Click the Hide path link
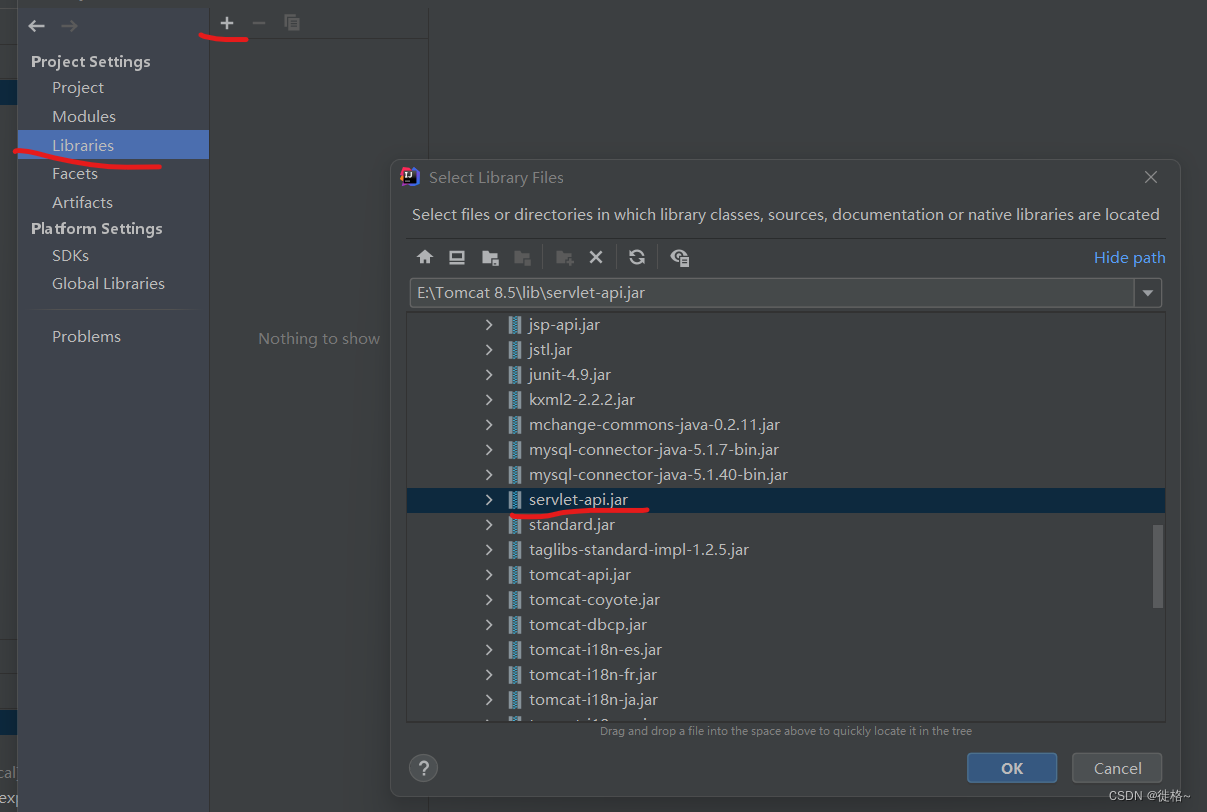 [1130, 257]
